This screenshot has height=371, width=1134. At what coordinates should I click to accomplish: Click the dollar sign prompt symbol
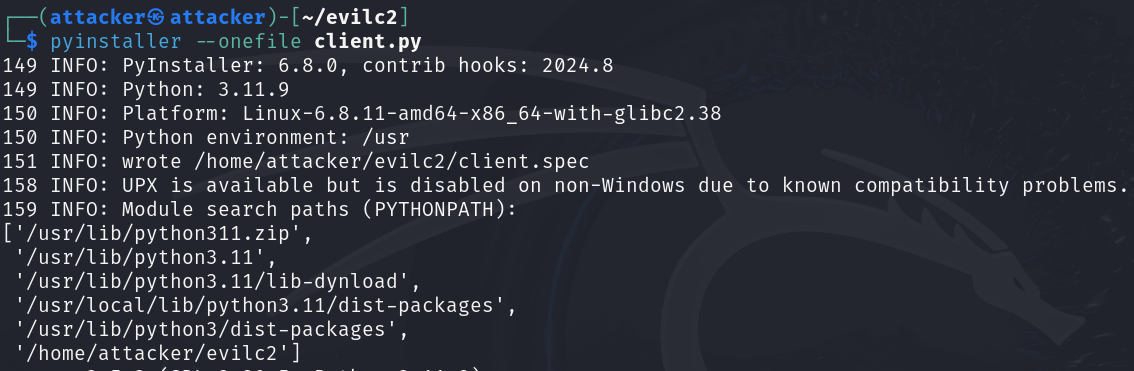[x=32, y=41]
